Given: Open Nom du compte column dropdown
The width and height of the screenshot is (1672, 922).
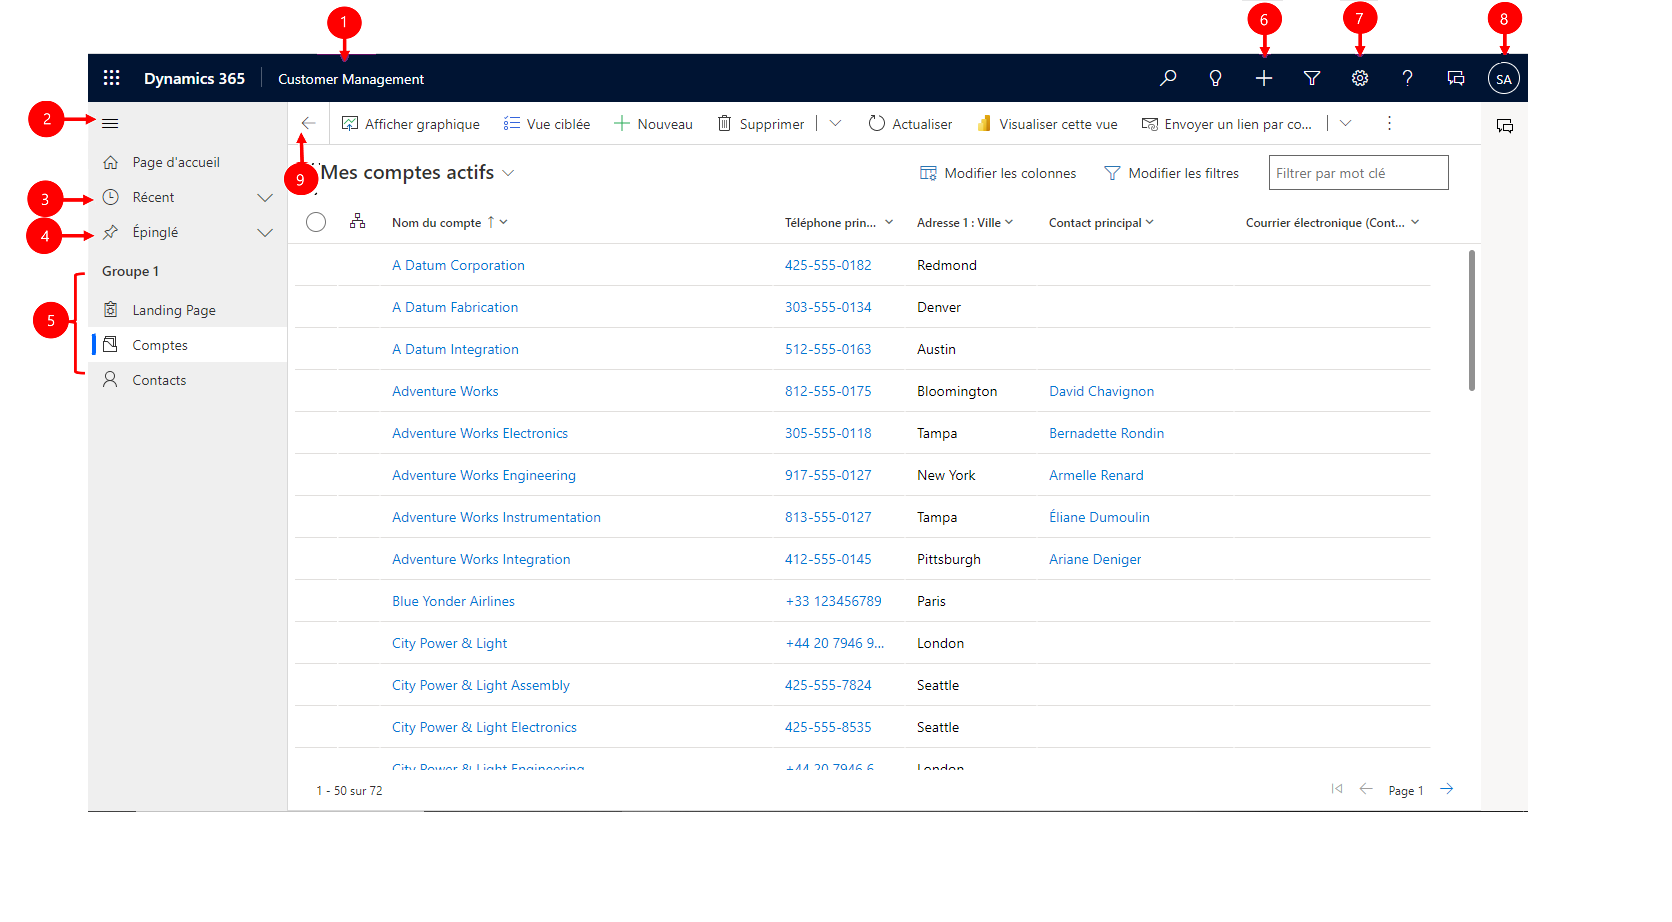Looking at the screenshot, I should (504, 222).
